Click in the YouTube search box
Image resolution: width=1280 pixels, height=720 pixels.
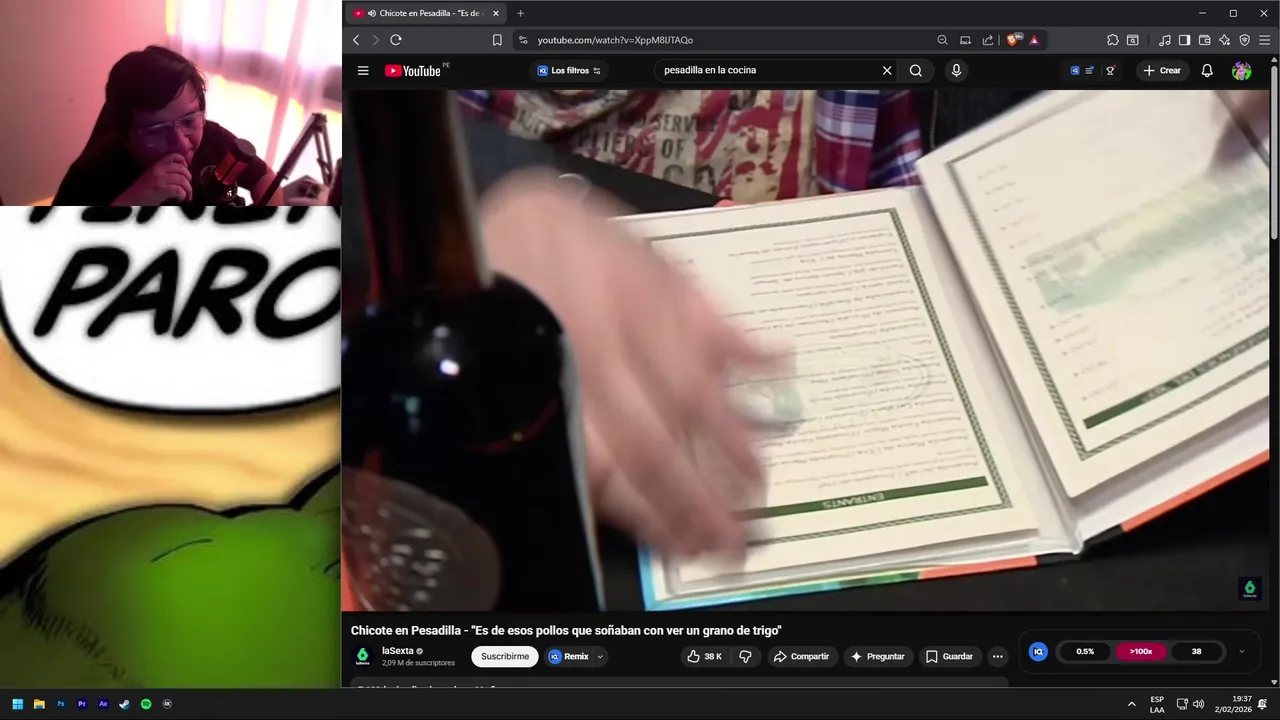click(x=765, y=70)
